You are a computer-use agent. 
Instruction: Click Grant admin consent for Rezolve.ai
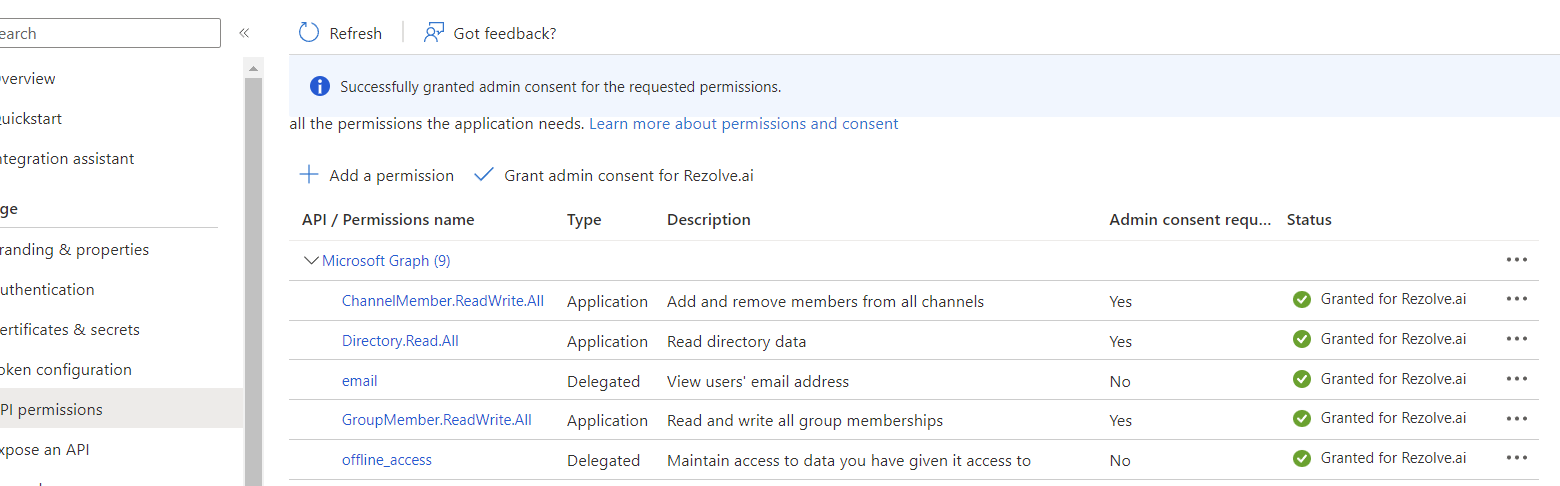pyautogui.click(x=614, y=175)
